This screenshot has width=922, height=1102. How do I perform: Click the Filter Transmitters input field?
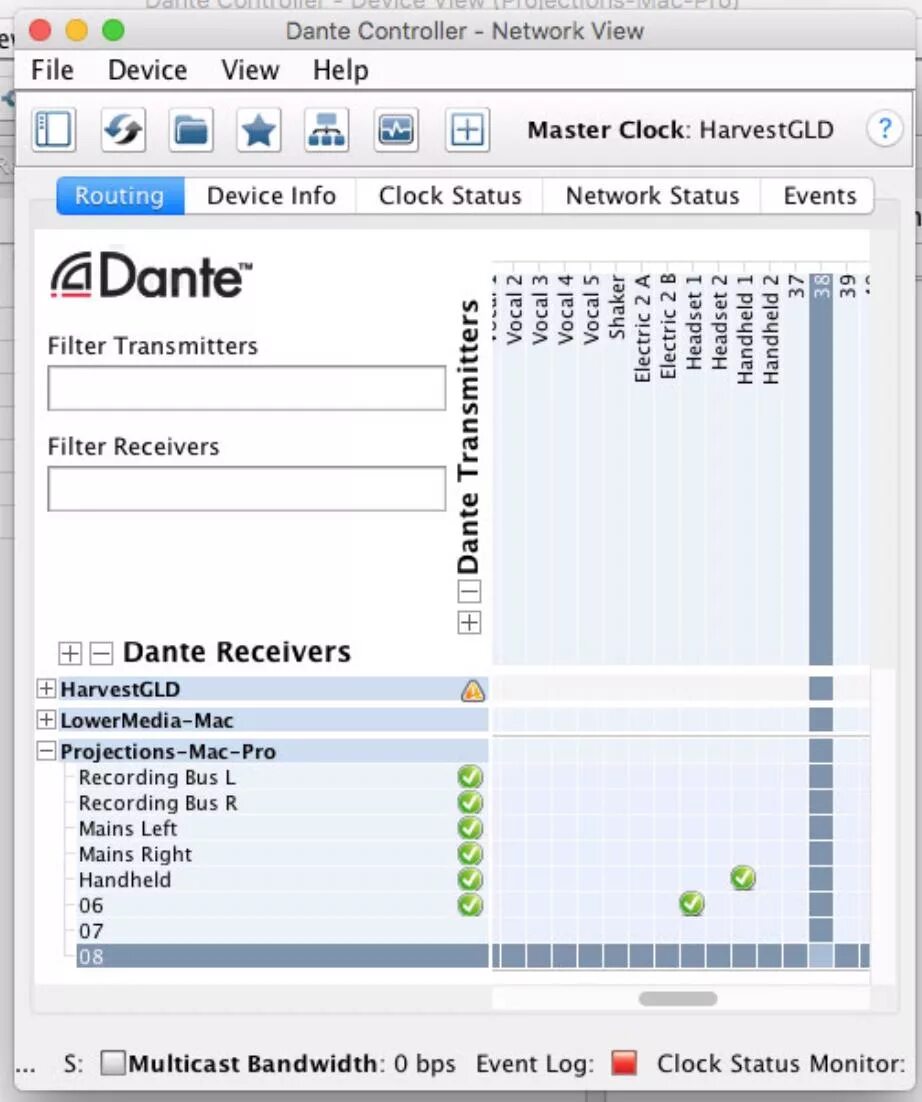(247, 388)
